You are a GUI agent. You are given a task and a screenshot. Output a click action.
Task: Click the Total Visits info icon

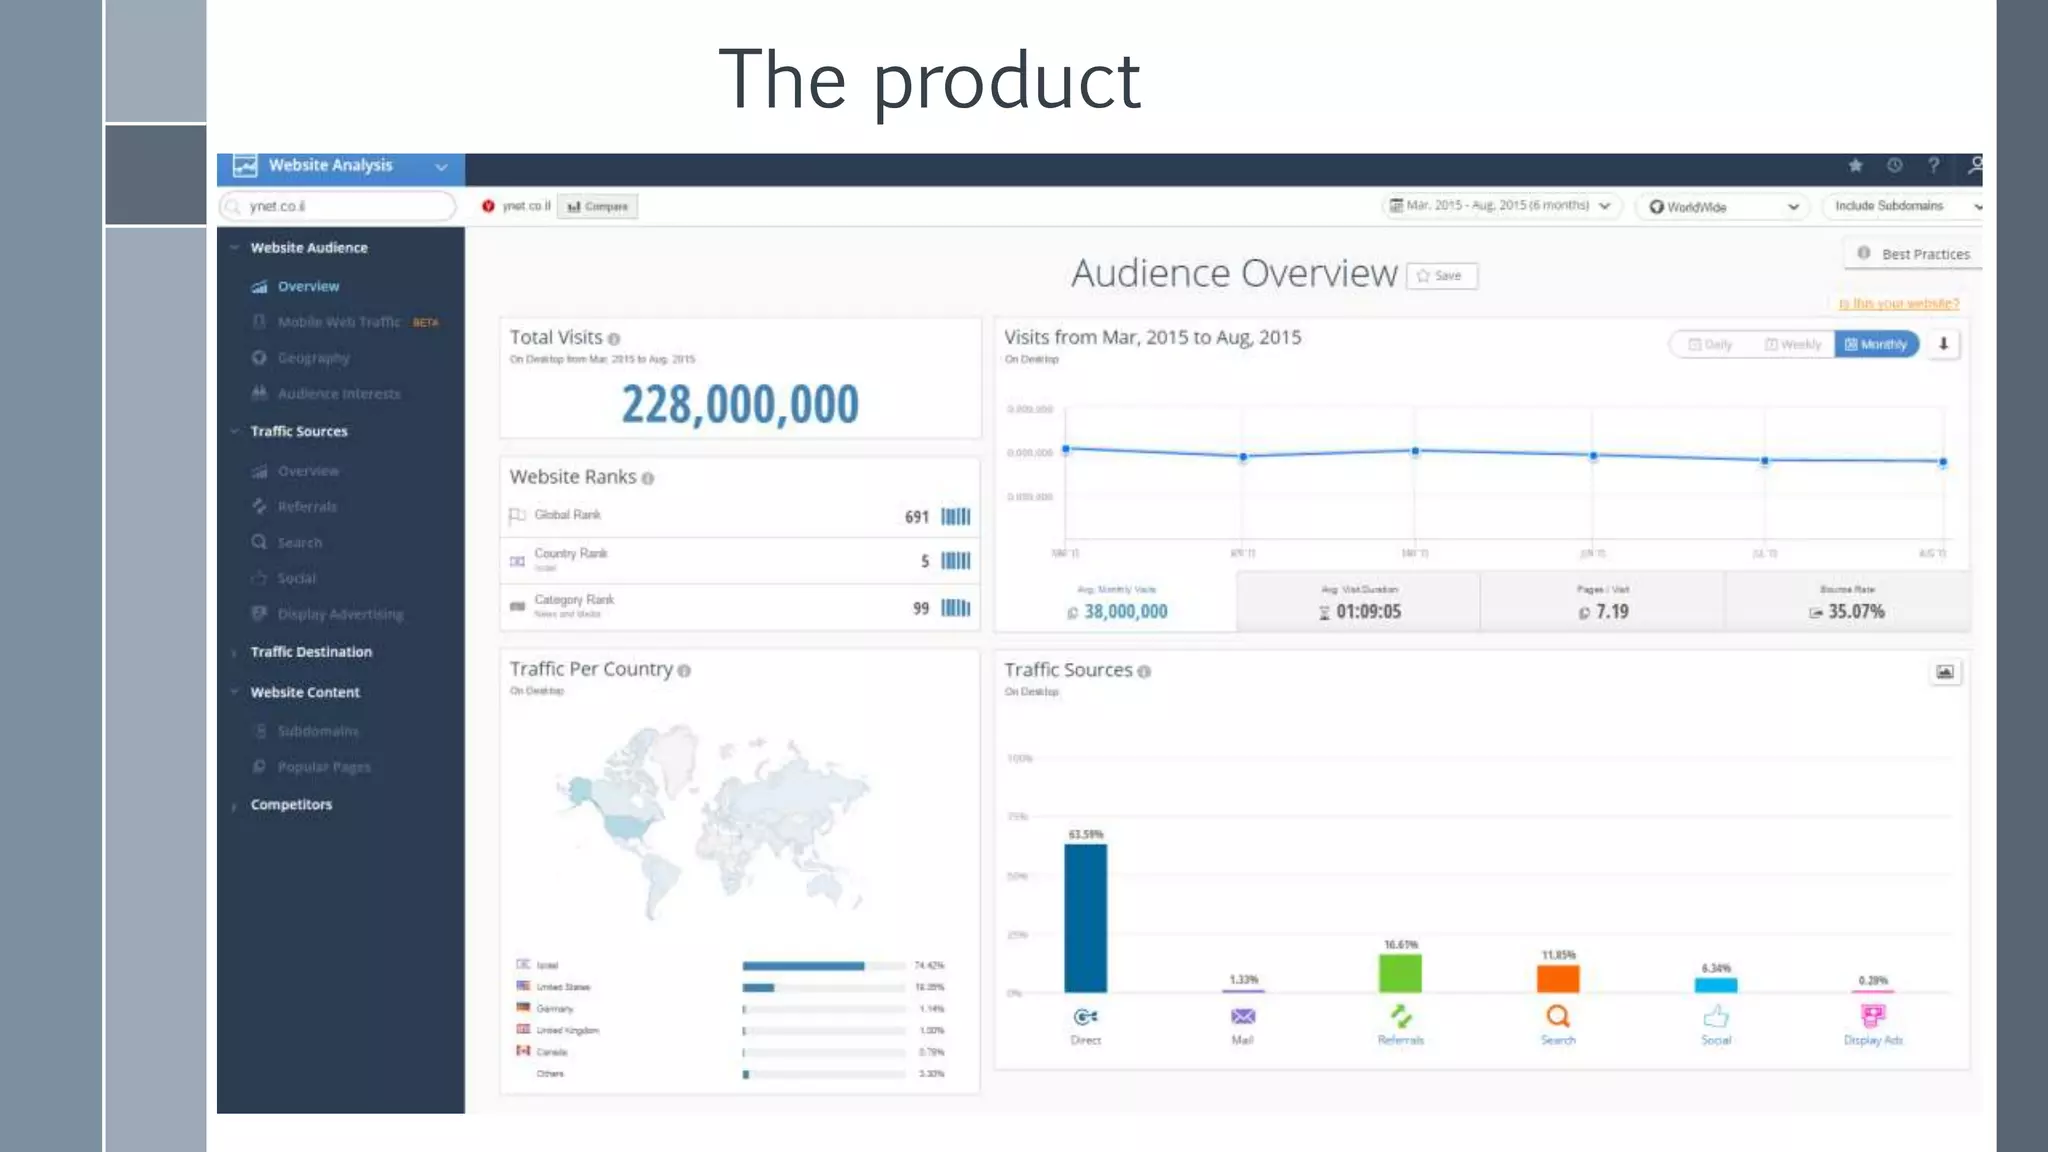(x=614, y=339)
